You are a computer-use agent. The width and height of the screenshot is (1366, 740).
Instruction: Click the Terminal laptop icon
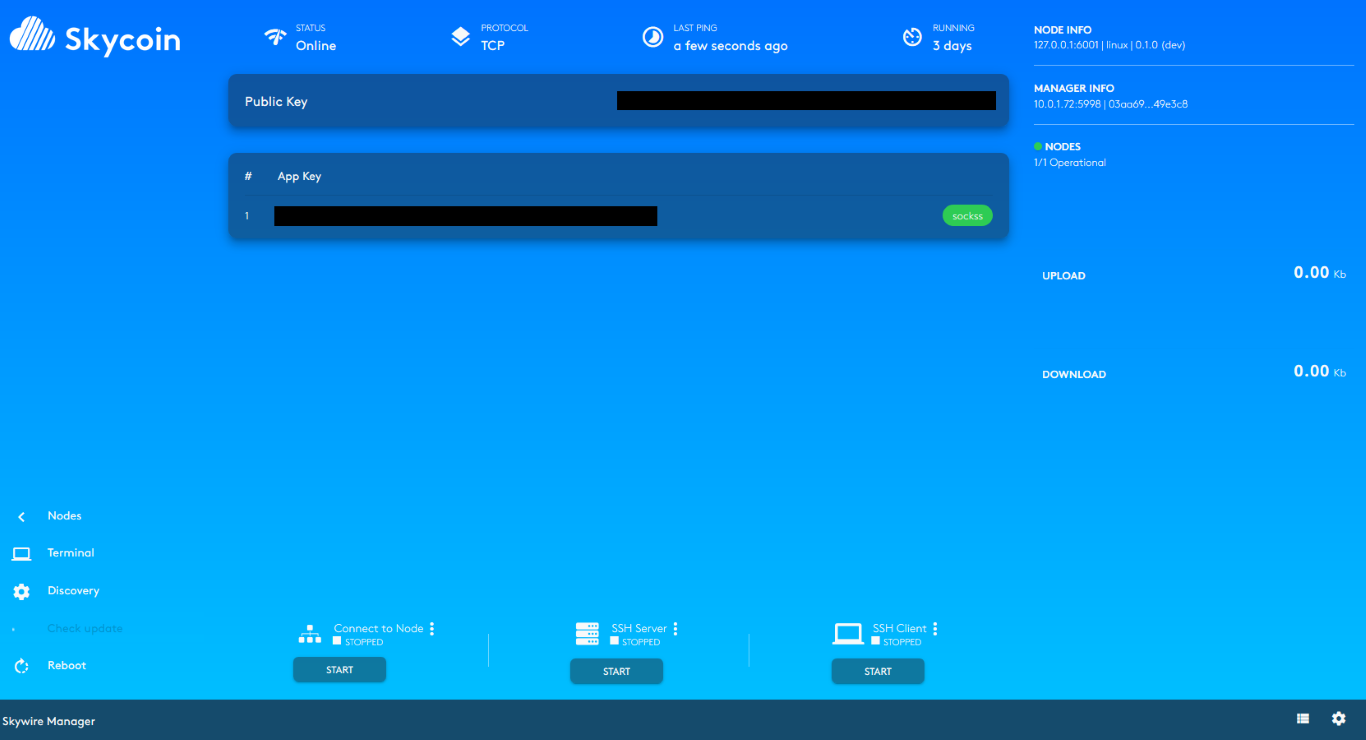(x=21, y=554)
